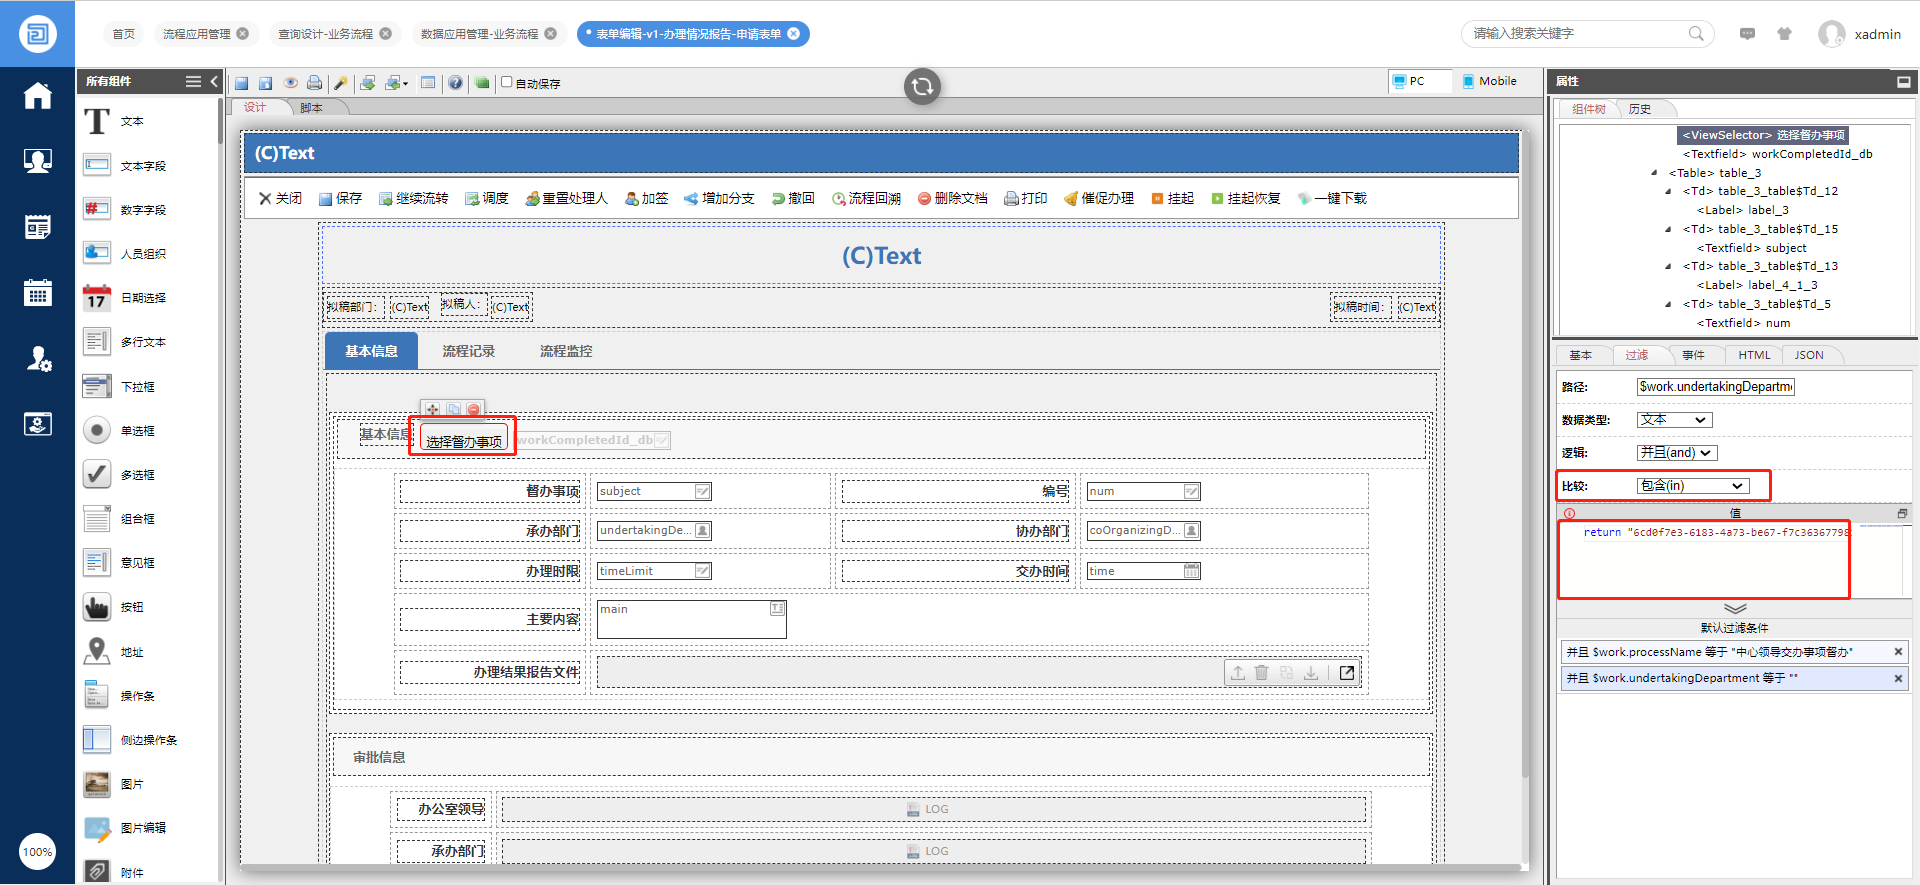The image size is (1920, 885).
Task: Open the 数据类型 data type dropdown
Action: click(1675, 420)
